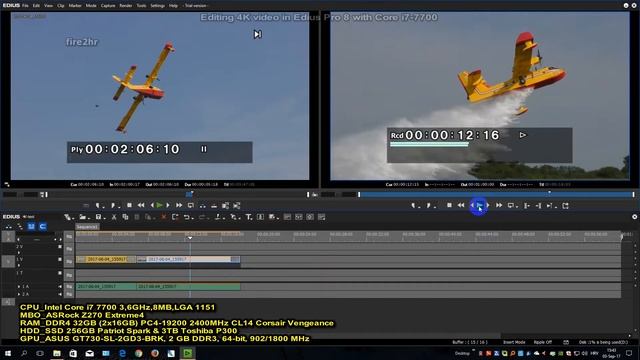This screenshot has height=360, width=640.
Task: Set Out point in the Recorder
Action: point(430,206)
